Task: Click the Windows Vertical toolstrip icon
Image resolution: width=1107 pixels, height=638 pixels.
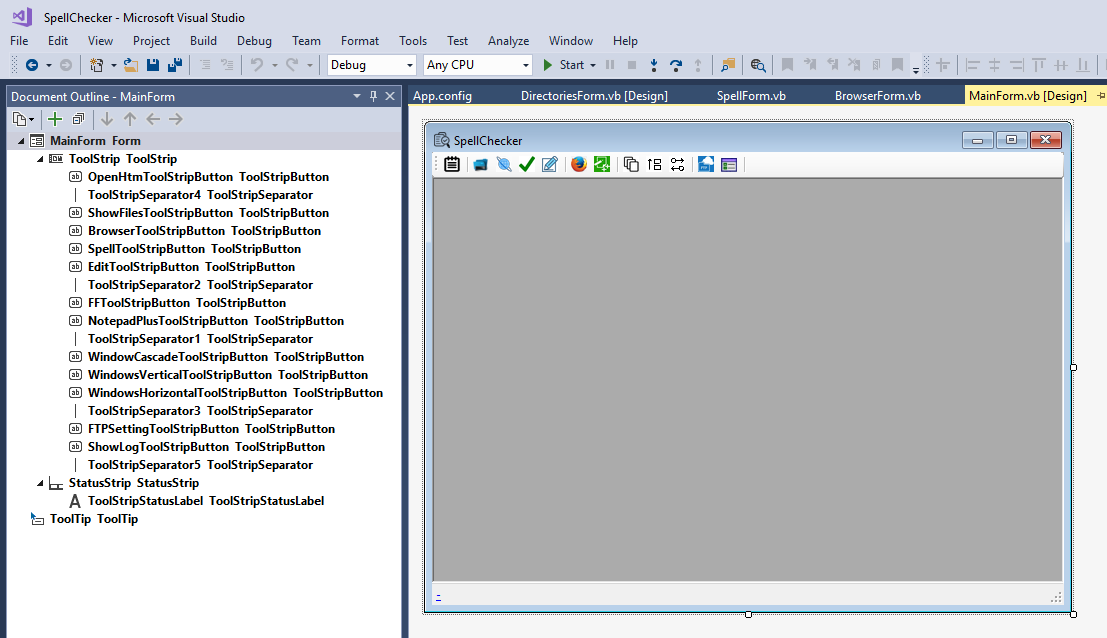Action: (654, 164)
